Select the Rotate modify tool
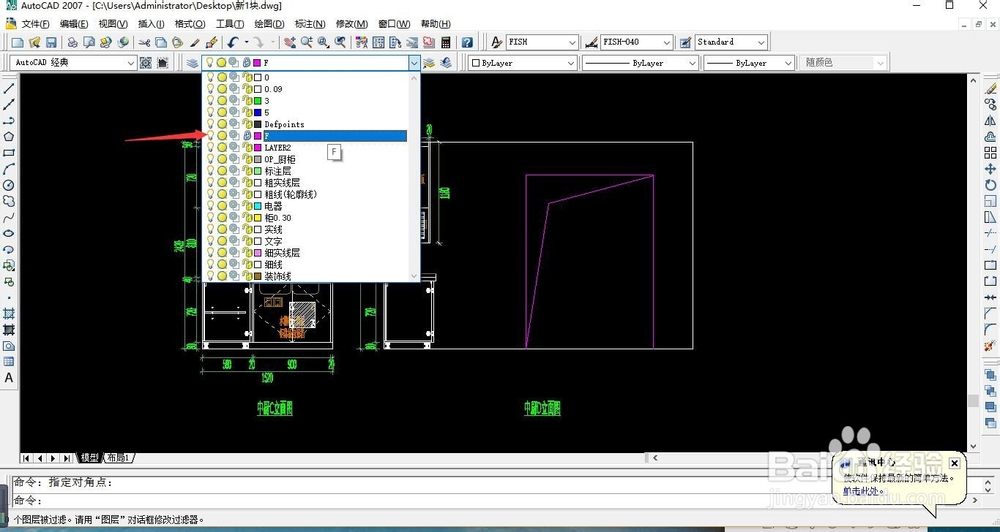 coord(990,185)
